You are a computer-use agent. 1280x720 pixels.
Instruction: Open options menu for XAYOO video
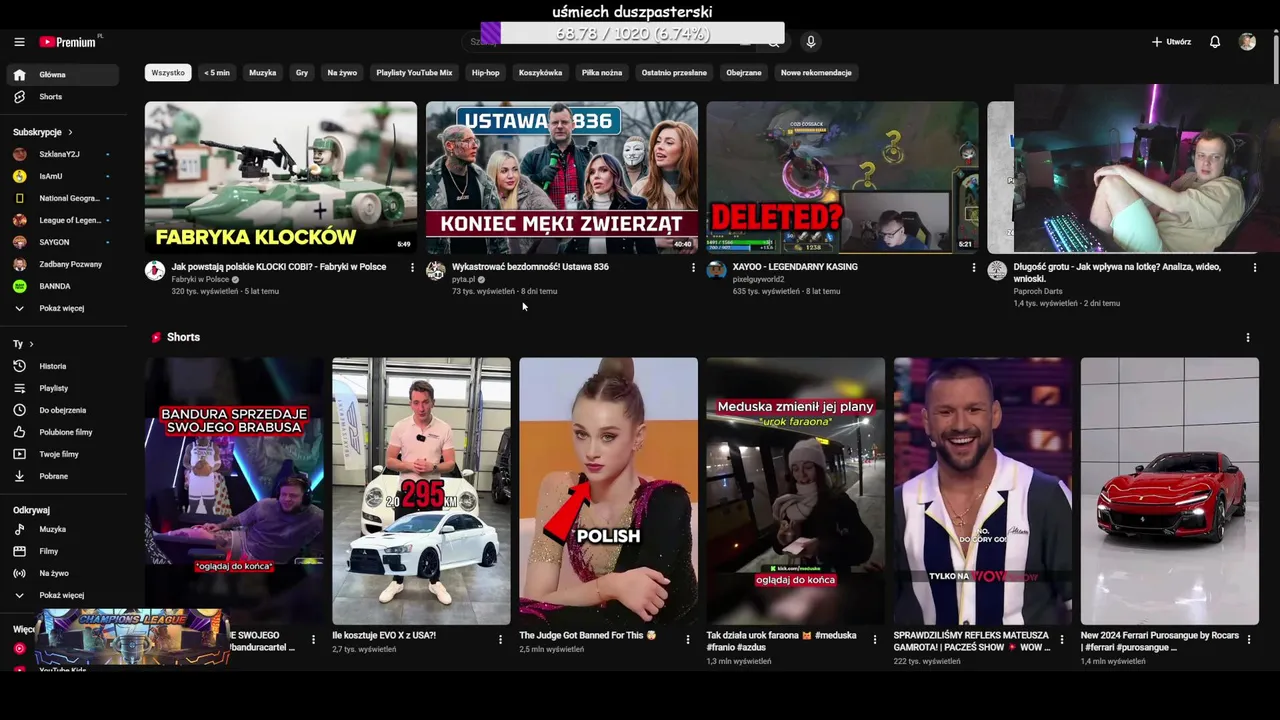coord(974,267)
